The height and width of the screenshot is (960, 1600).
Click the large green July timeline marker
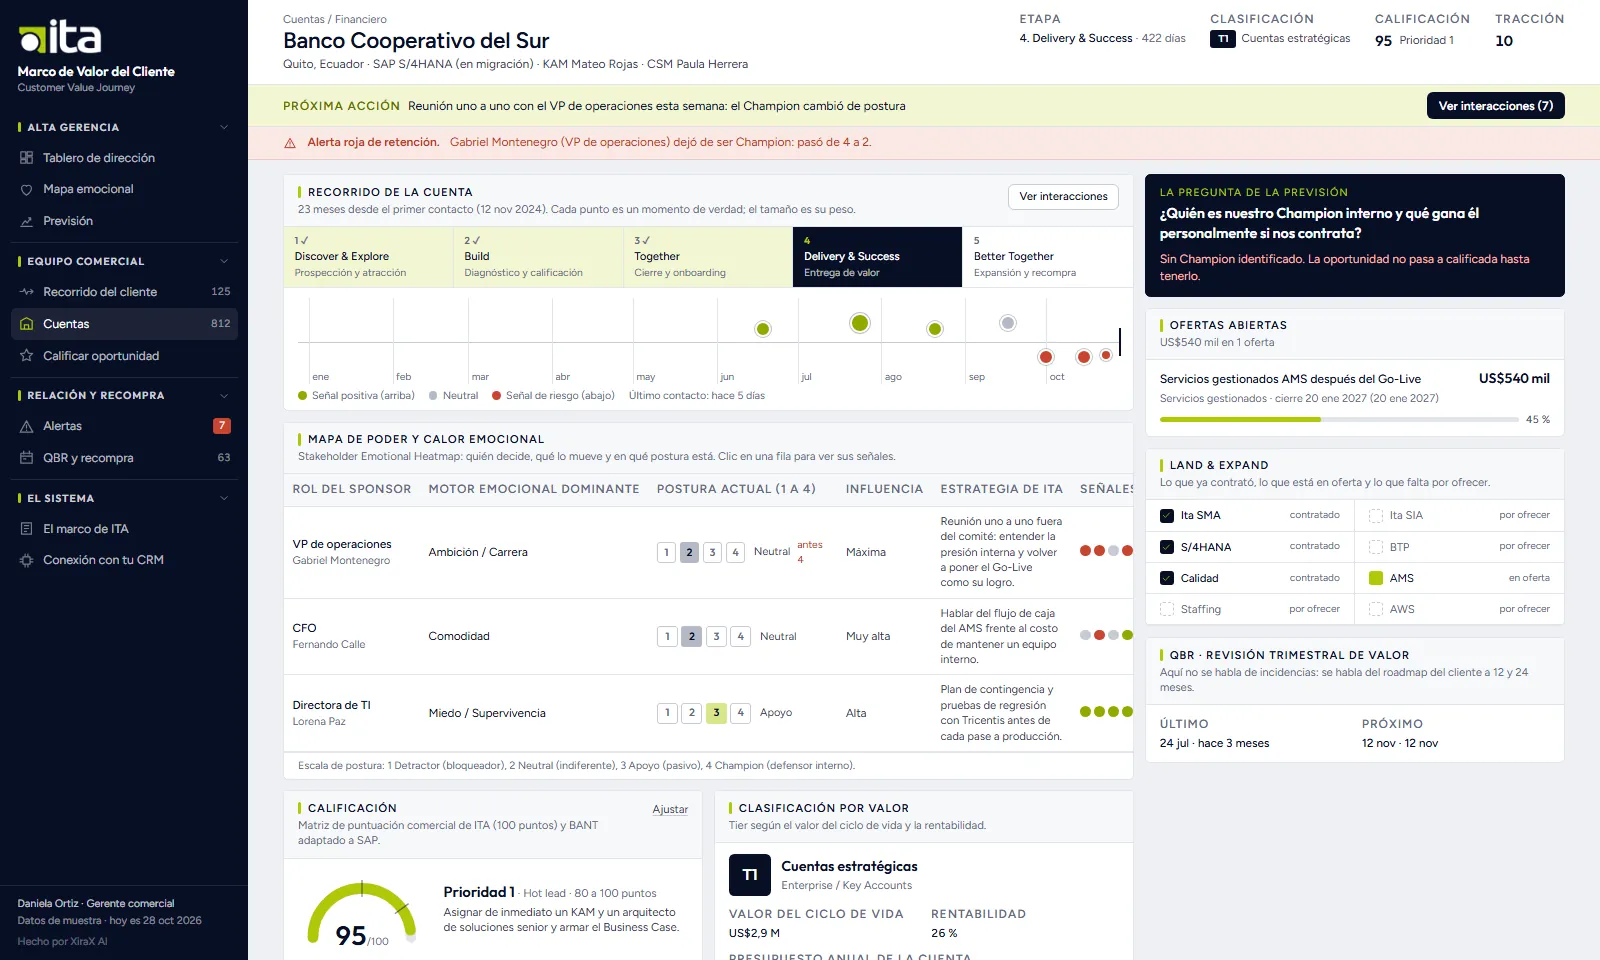[x=860, y=323]
